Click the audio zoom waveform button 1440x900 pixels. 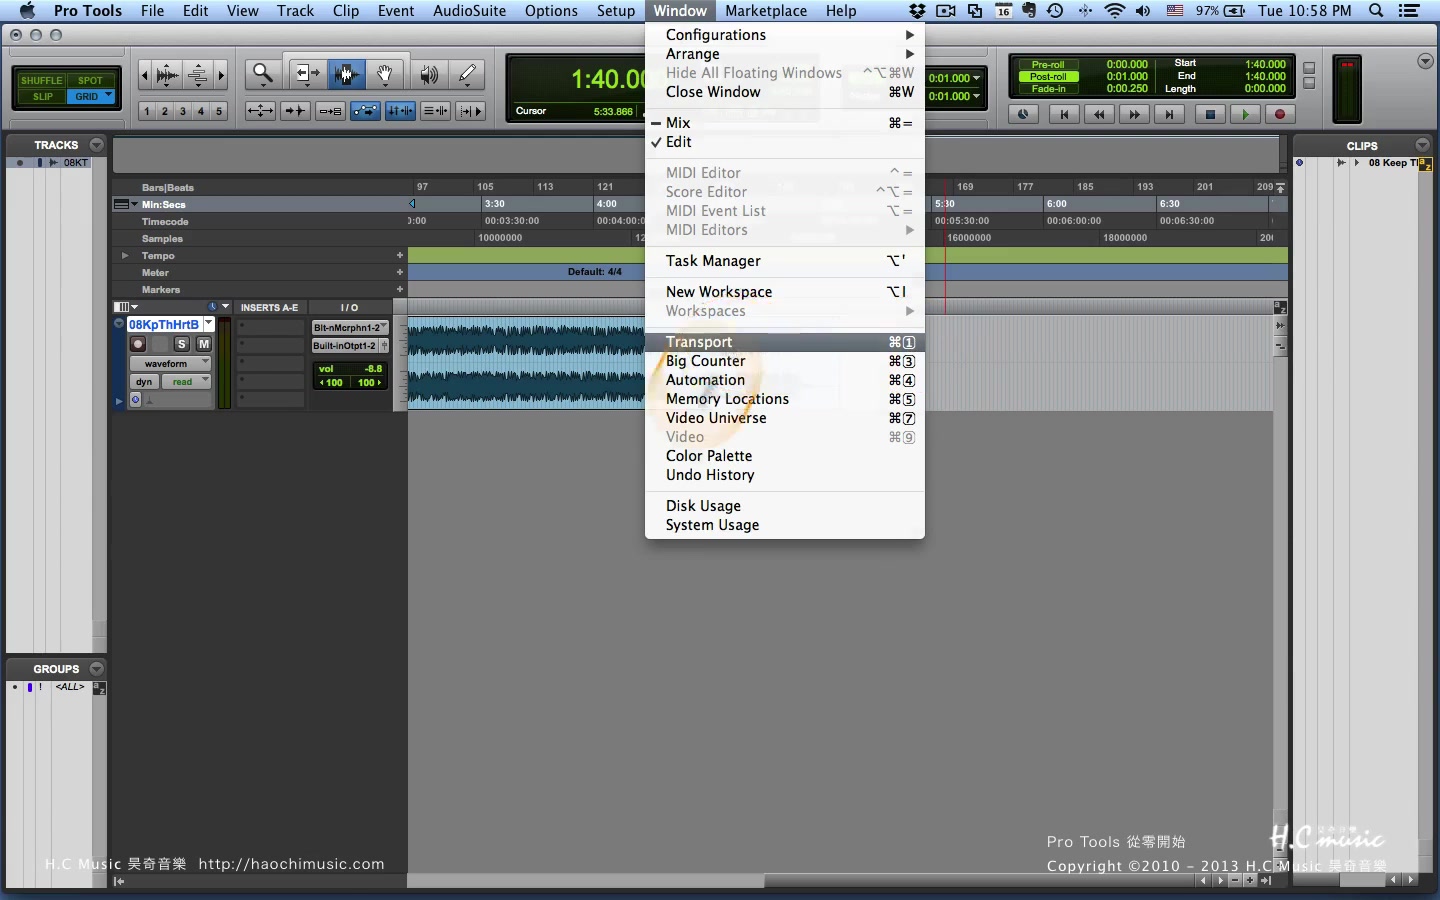click(x=168, y=75)
